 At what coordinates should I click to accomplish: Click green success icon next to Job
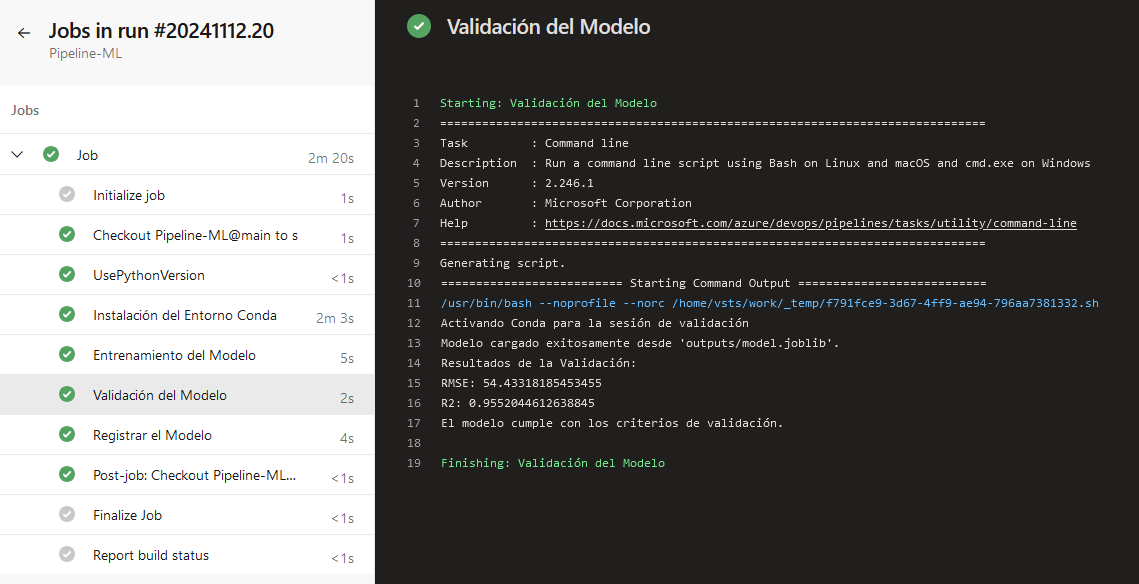click(x=51, y=155)
